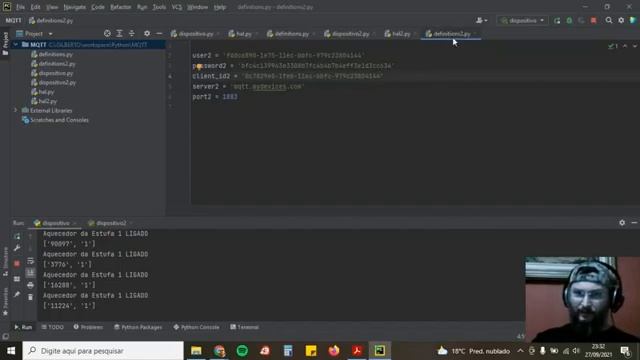
Task: Open File Explorer from taskbar
Action: point(196,351)
